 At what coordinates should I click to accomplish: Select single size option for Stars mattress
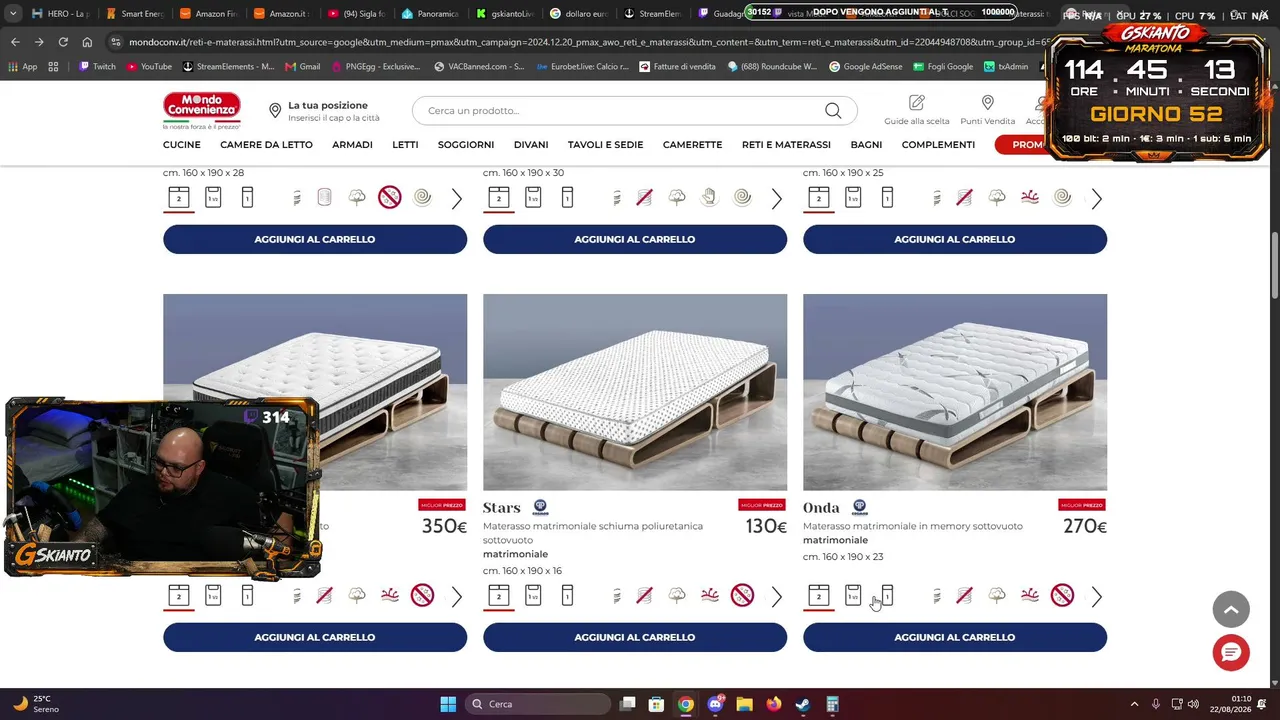click(x=567, y=596)
